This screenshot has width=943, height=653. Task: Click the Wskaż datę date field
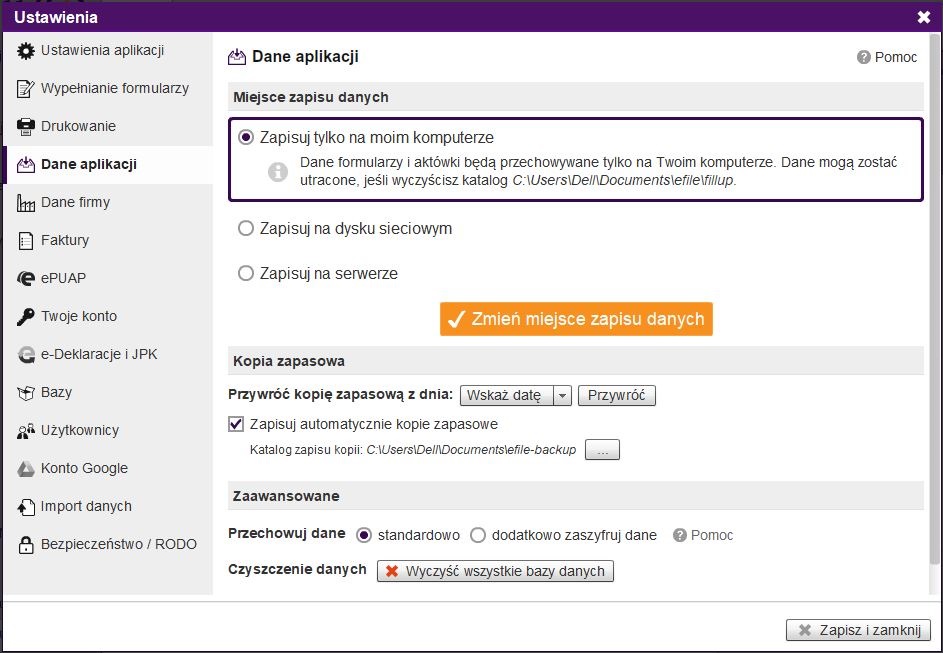[506, 396]
